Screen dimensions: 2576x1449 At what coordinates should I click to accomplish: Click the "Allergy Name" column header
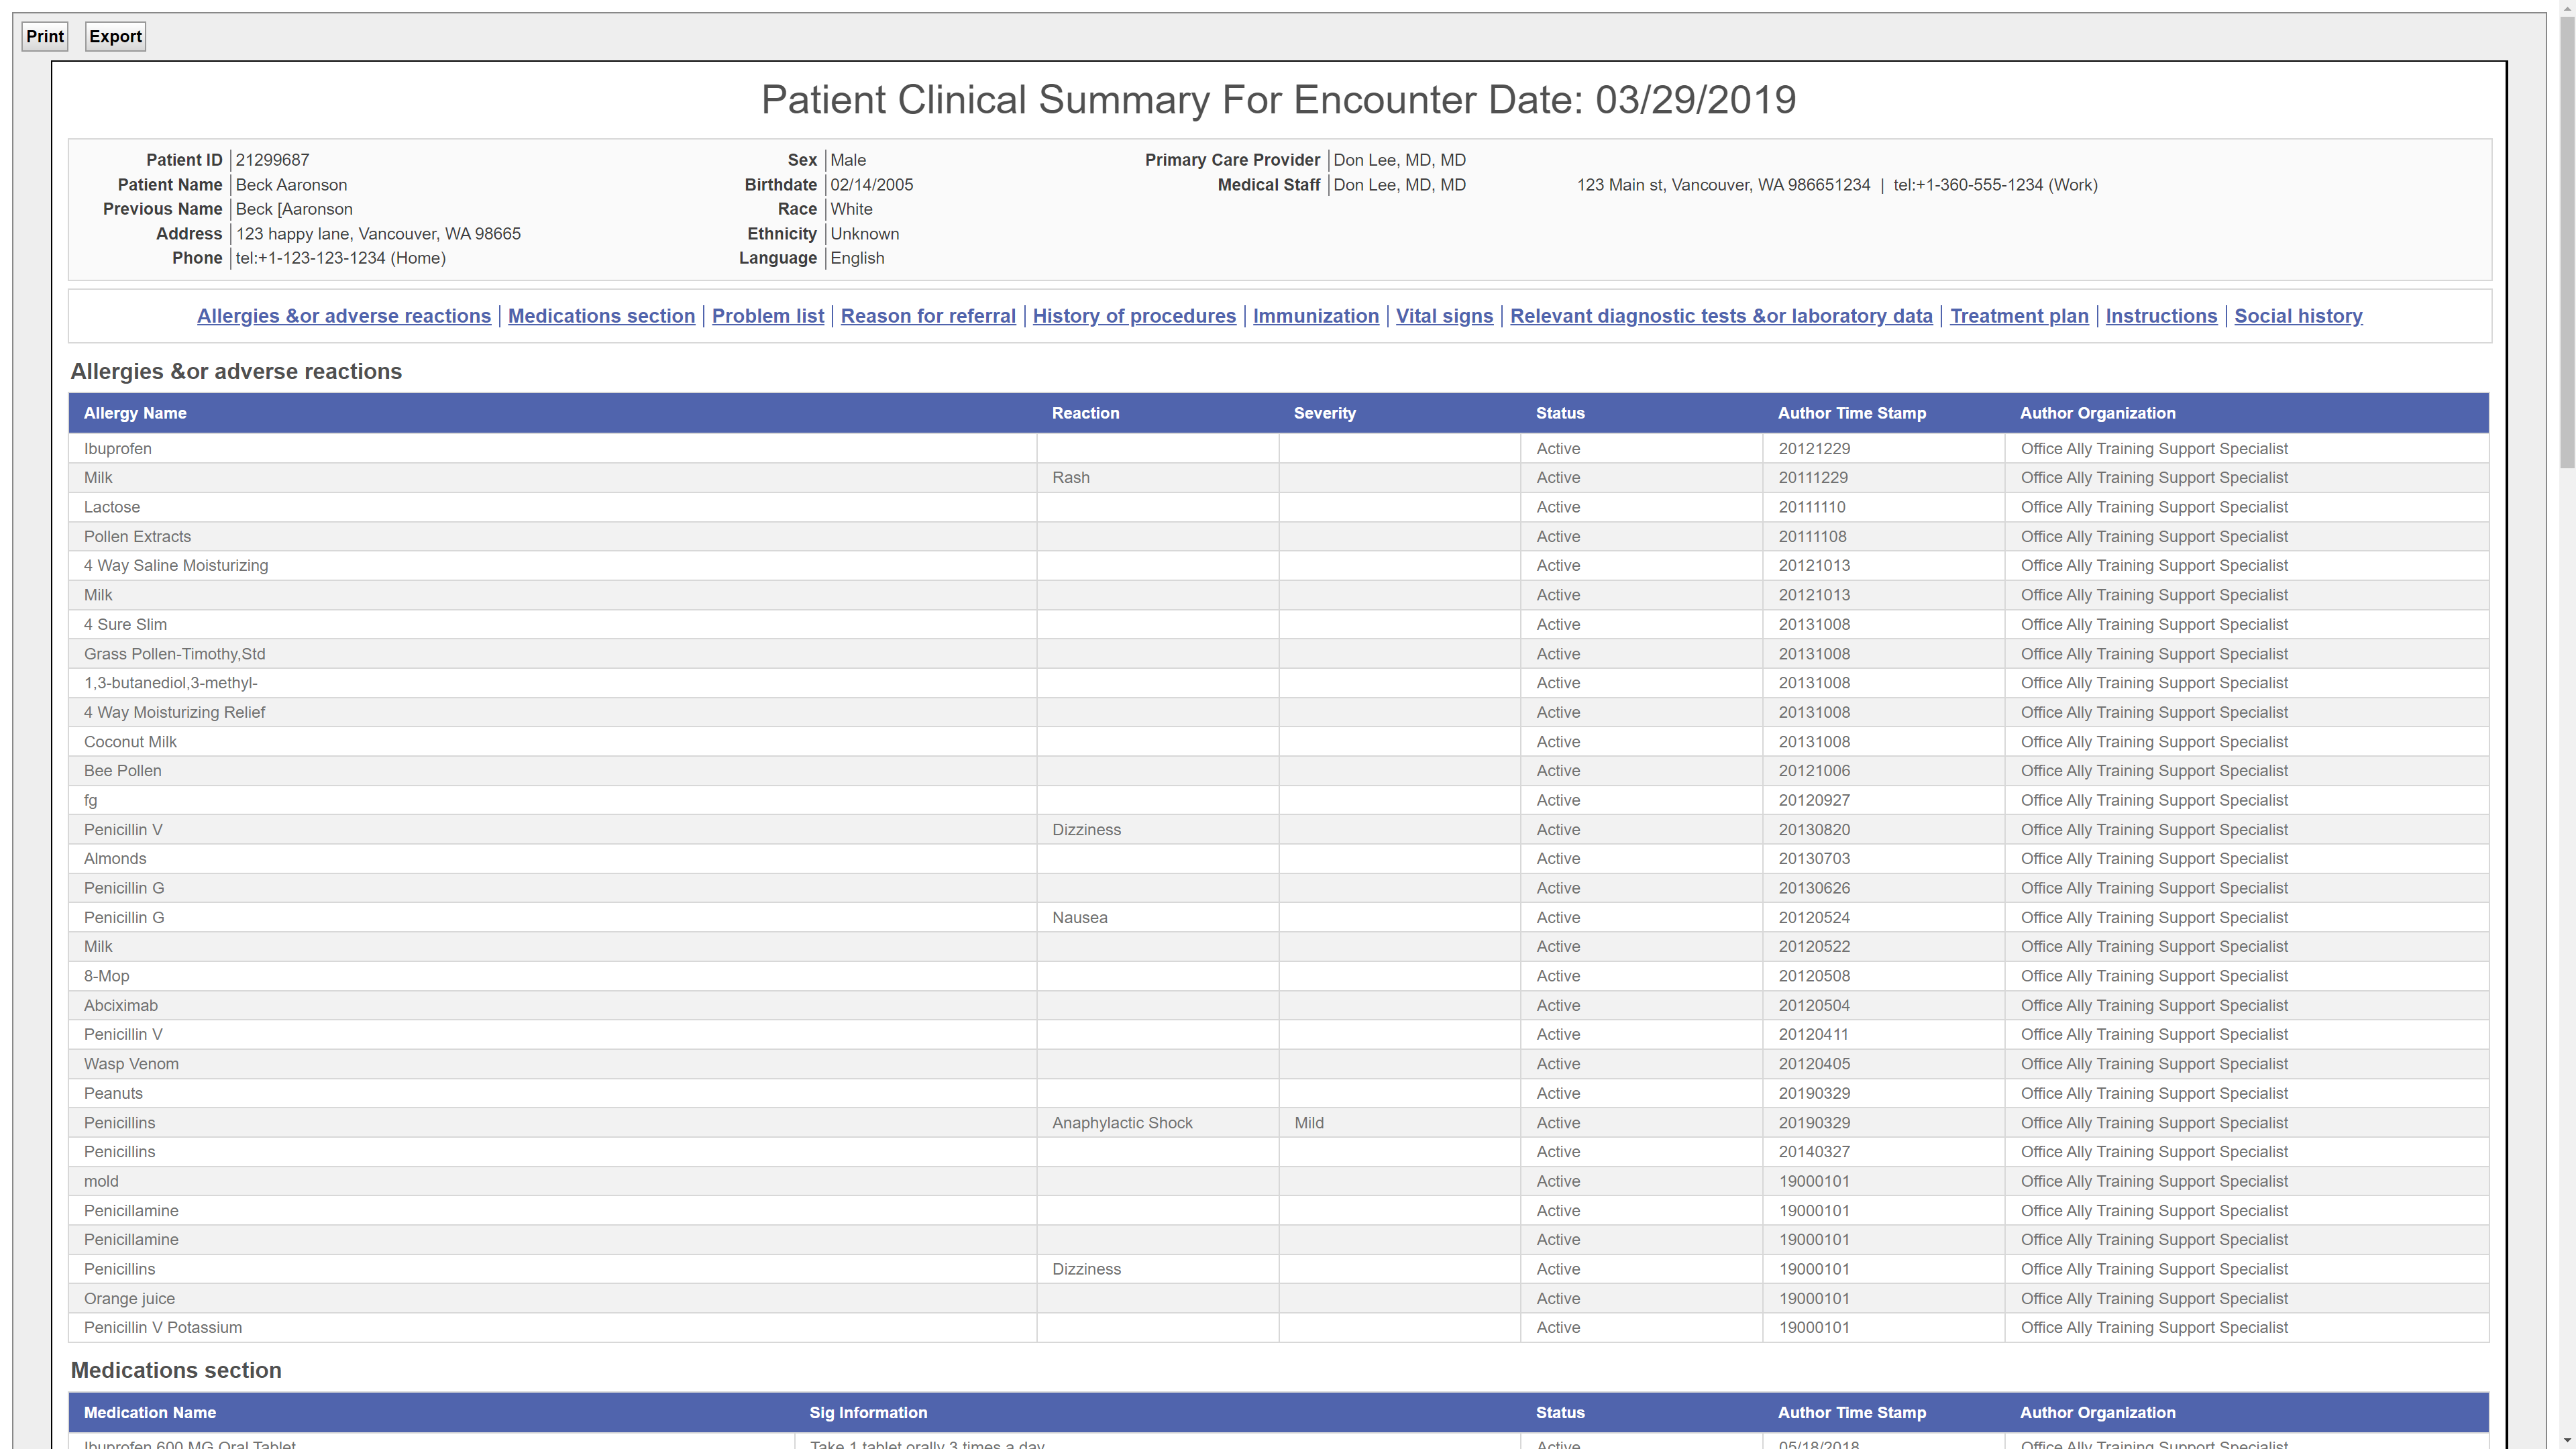(135, 413)
